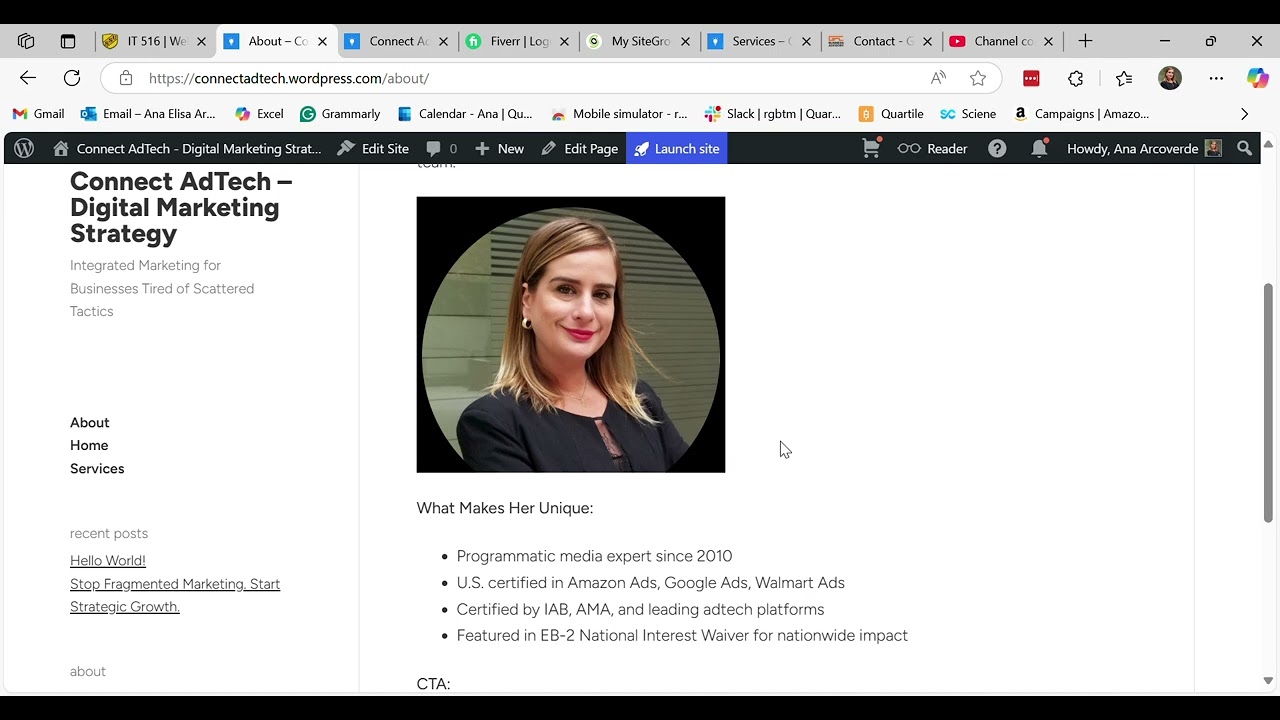Add this page to favorites star
This screenshot has height=720, width=1280.
[978, 78]
